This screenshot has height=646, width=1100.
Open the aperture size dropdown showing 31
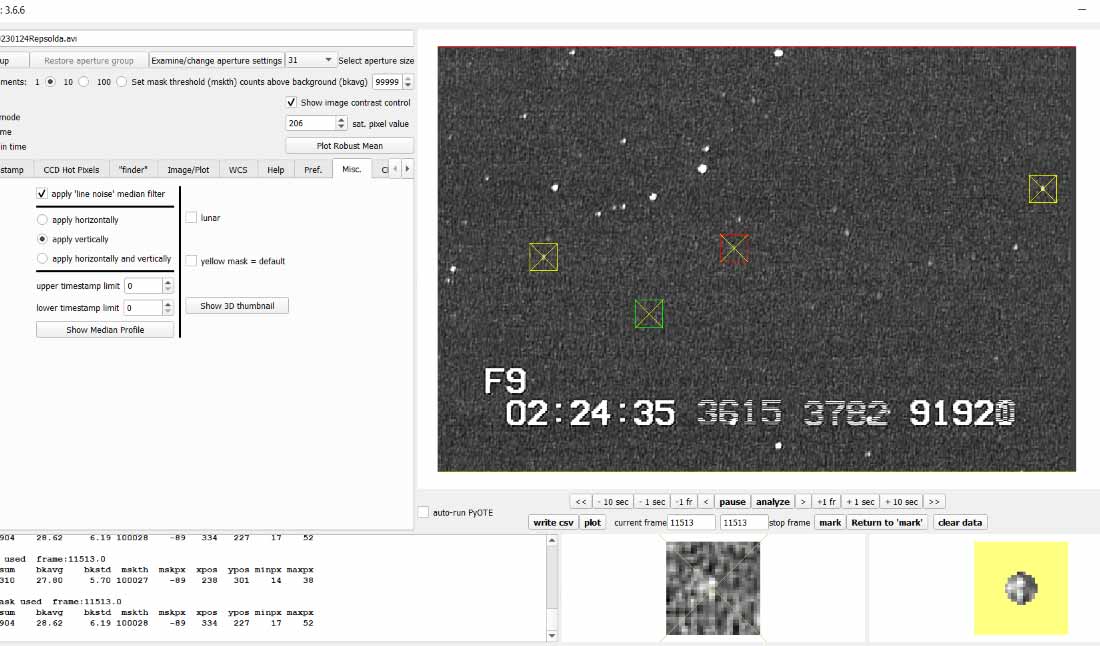click(309, 60)
